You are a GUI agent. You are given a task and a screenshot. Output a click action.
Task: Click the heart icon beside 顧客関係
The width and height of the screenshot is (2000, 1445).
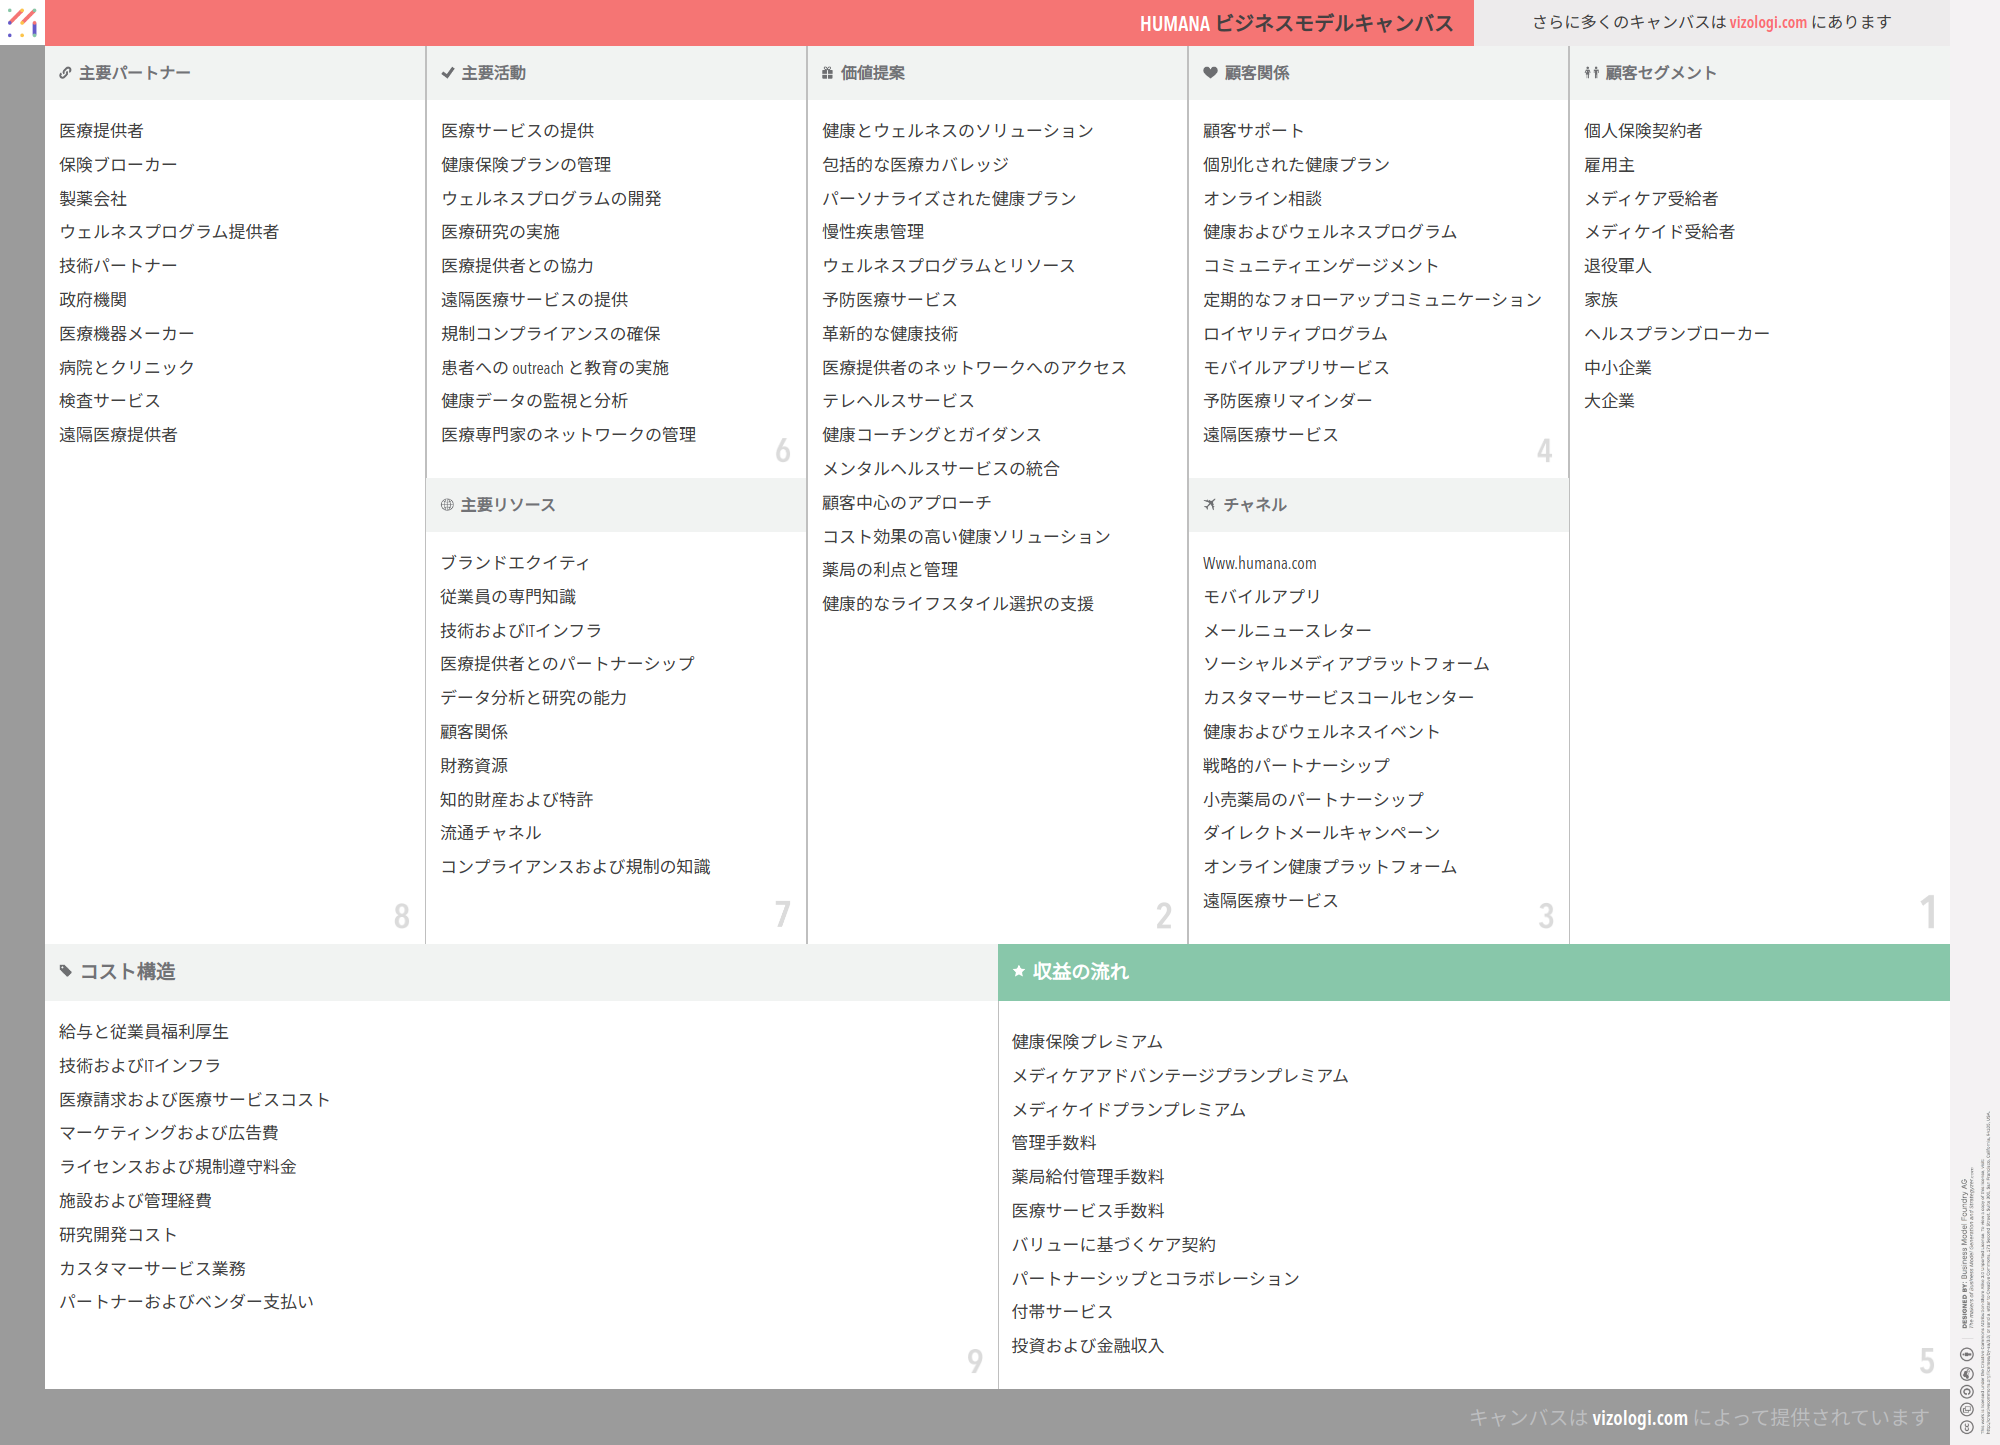[1210, 73]
